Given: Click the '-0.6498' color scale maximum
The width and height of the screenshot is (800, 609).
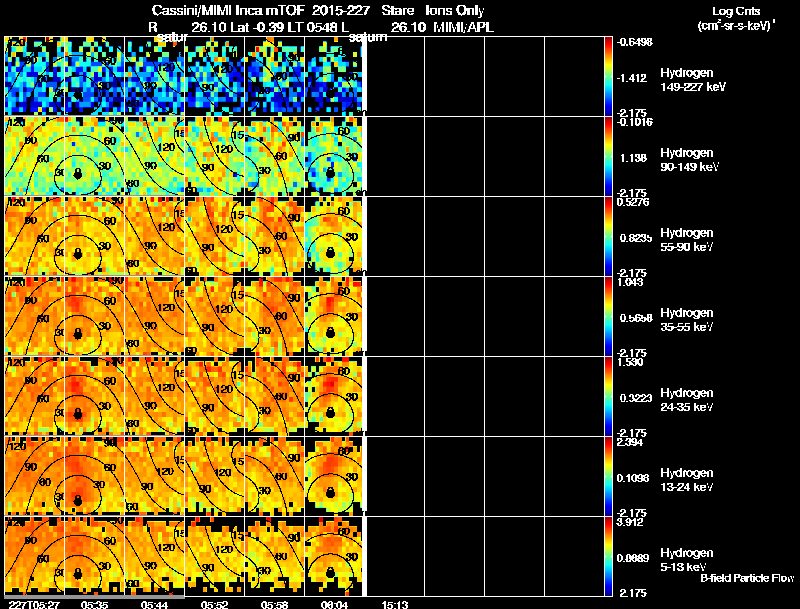Looking at the screenshot, I should (x=634, y=42).
